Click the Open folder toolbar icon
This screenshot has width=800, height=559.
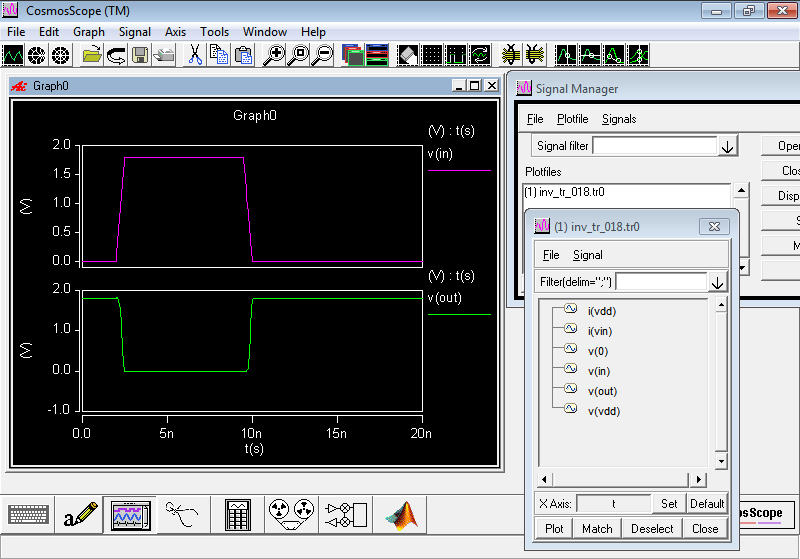click(92, 55)
